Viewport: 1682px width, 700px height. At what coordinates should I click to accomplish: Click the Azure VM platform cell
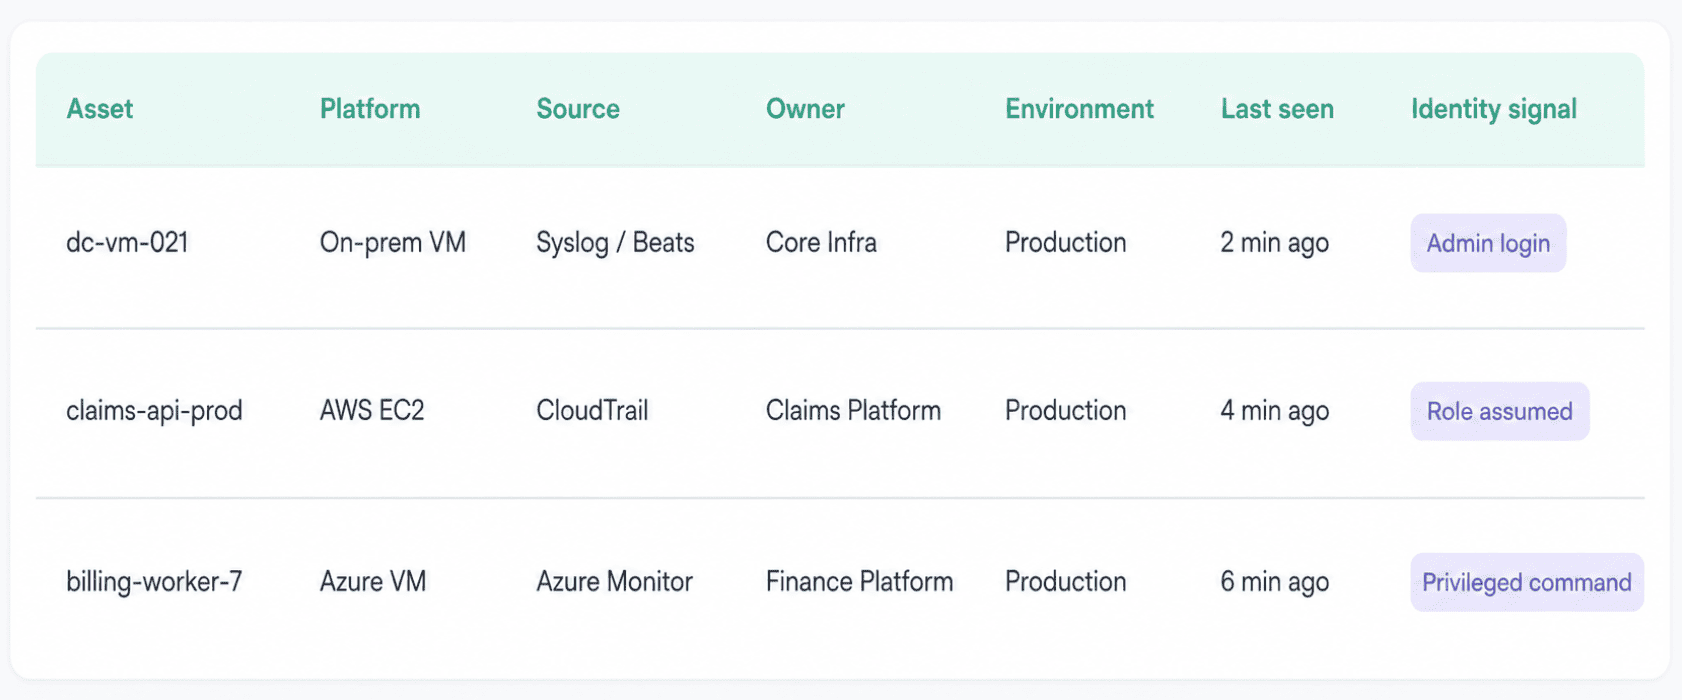[x=373, y=582]
